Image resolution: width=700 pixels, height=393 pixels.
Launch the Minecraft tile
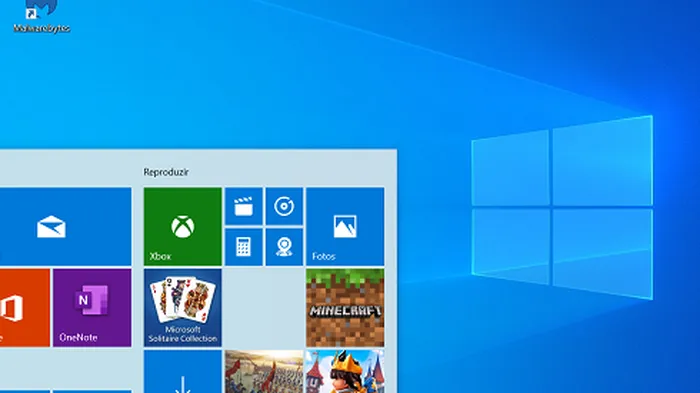click(345, 308)
